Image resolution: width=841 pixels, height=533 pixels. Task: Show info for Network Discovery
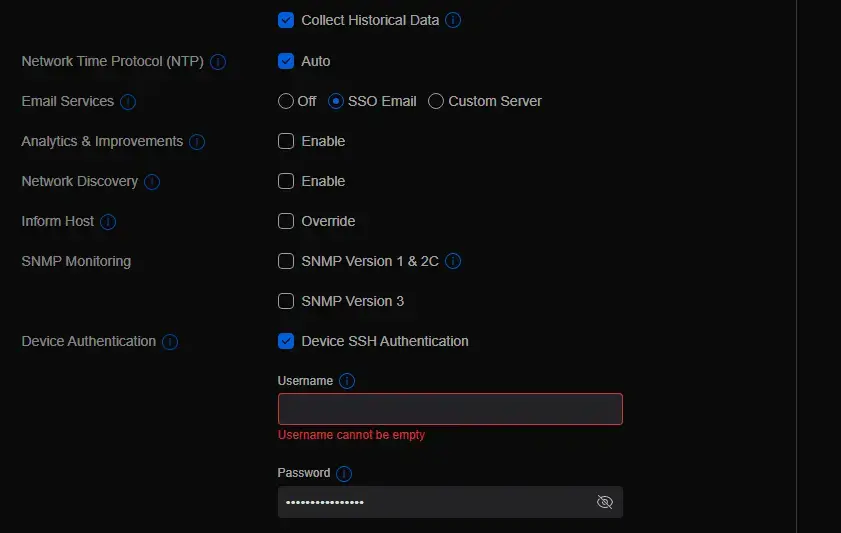(x=152, y=182)
